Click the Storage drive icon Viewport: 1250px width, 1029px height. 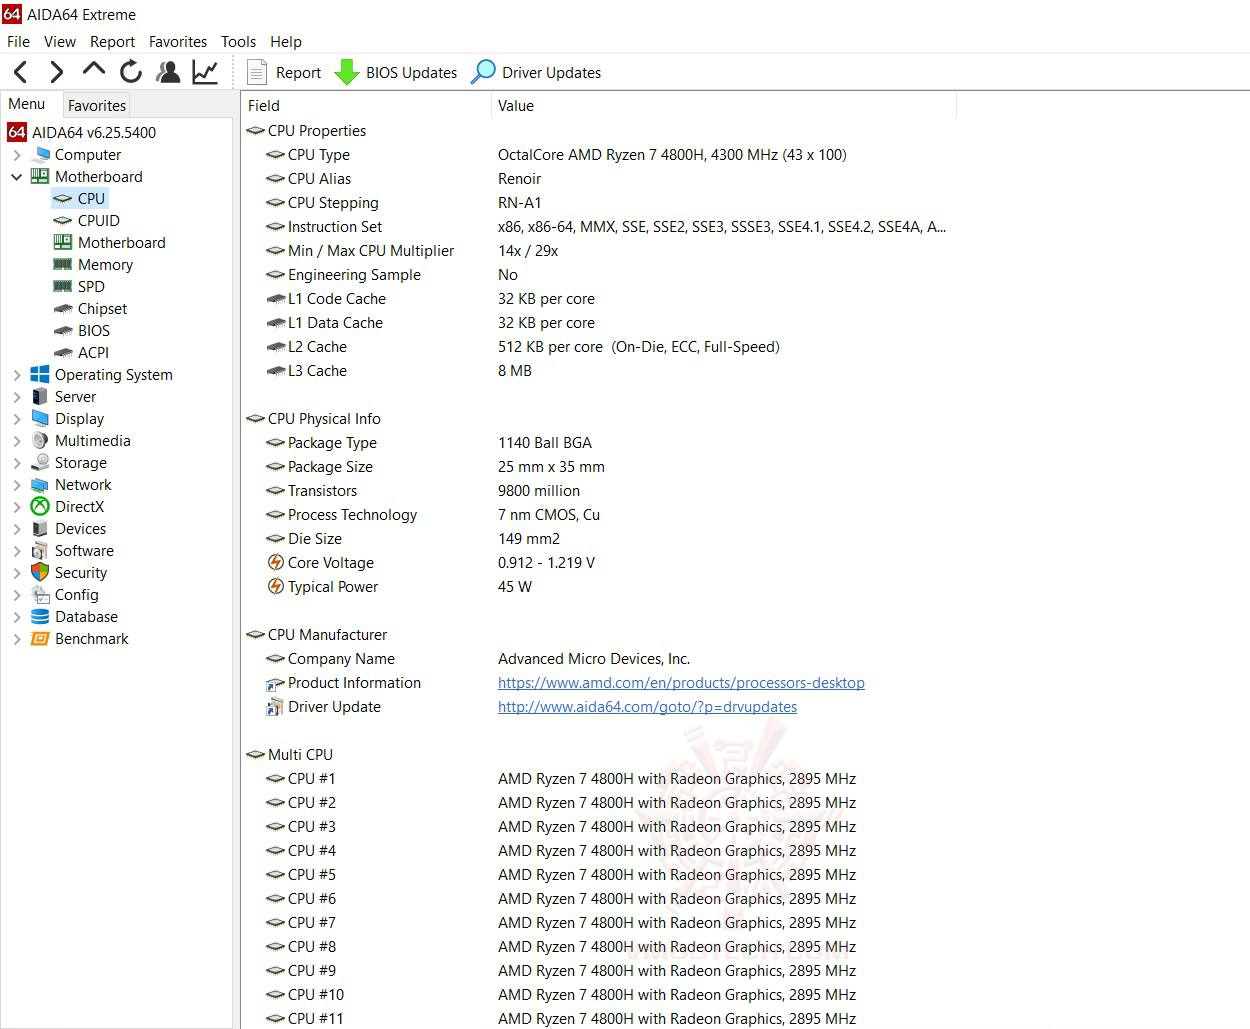[x=40, y=463]
